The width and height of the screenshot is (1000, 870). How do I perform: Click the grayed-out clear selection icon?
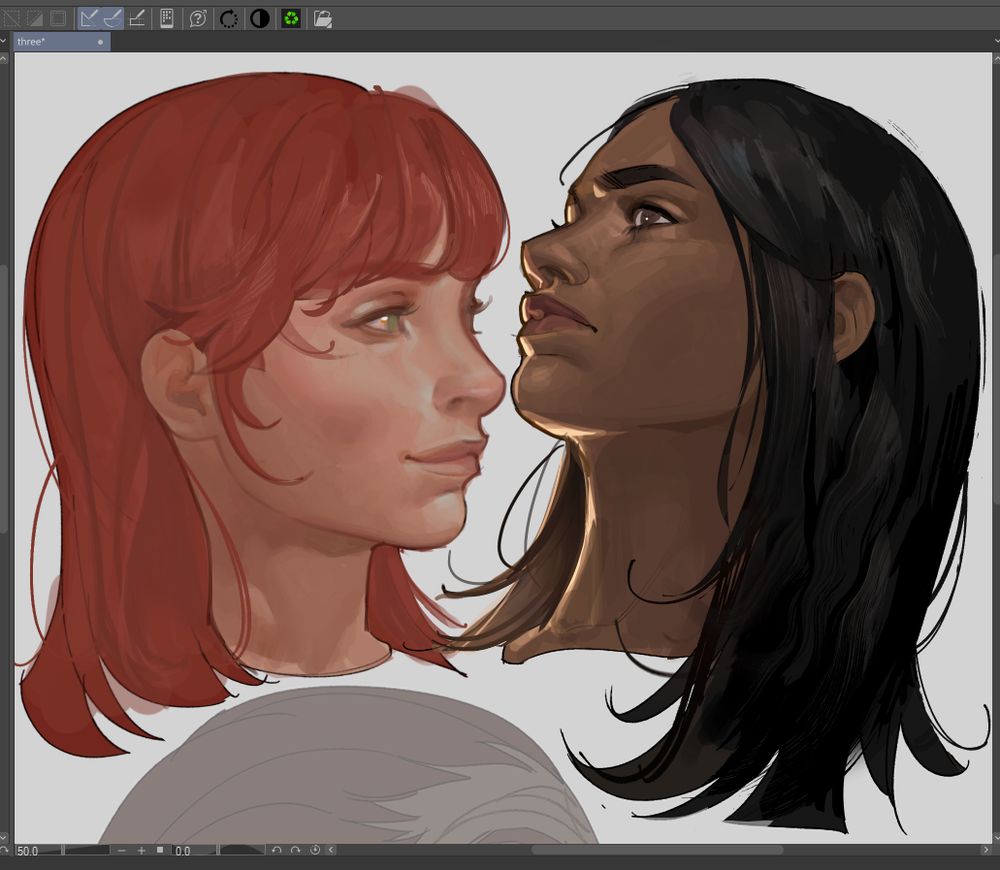pyautogui.click(x=11, y=18)
